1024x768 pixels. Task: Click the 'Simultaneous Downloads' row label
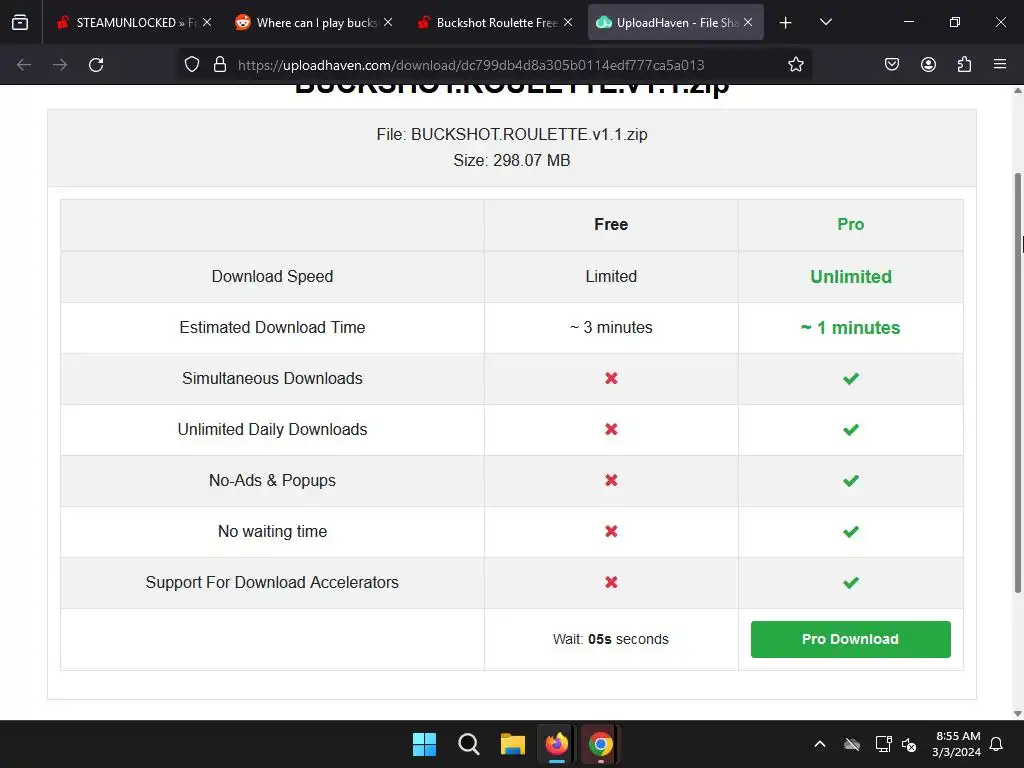[x=272, y=378]
